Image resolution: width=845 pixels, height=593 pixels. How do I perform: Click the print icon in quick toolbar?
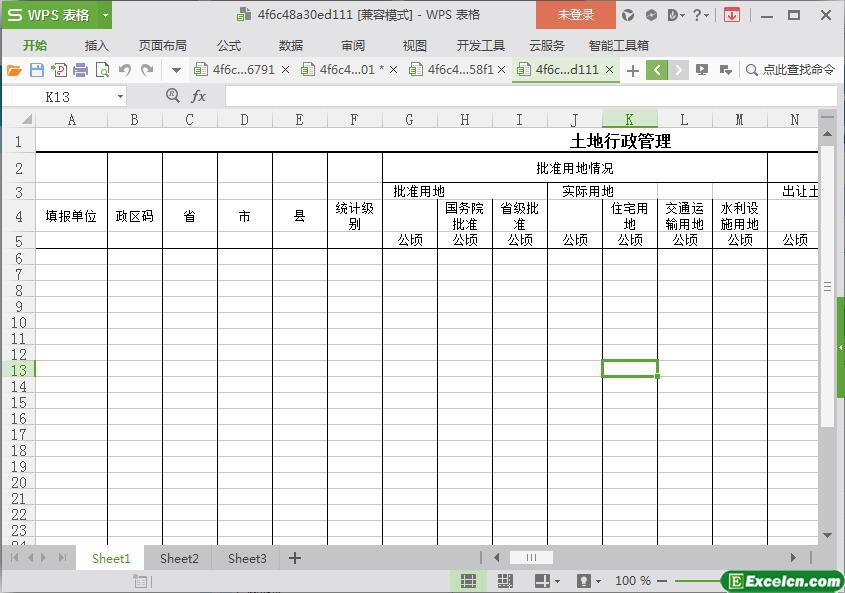click(x=80, y=70)
